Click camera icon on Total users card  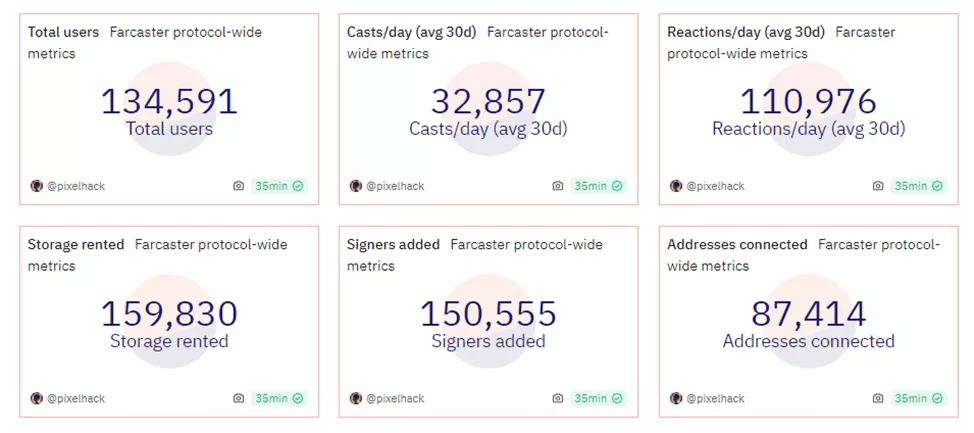[x=238, y=186]
